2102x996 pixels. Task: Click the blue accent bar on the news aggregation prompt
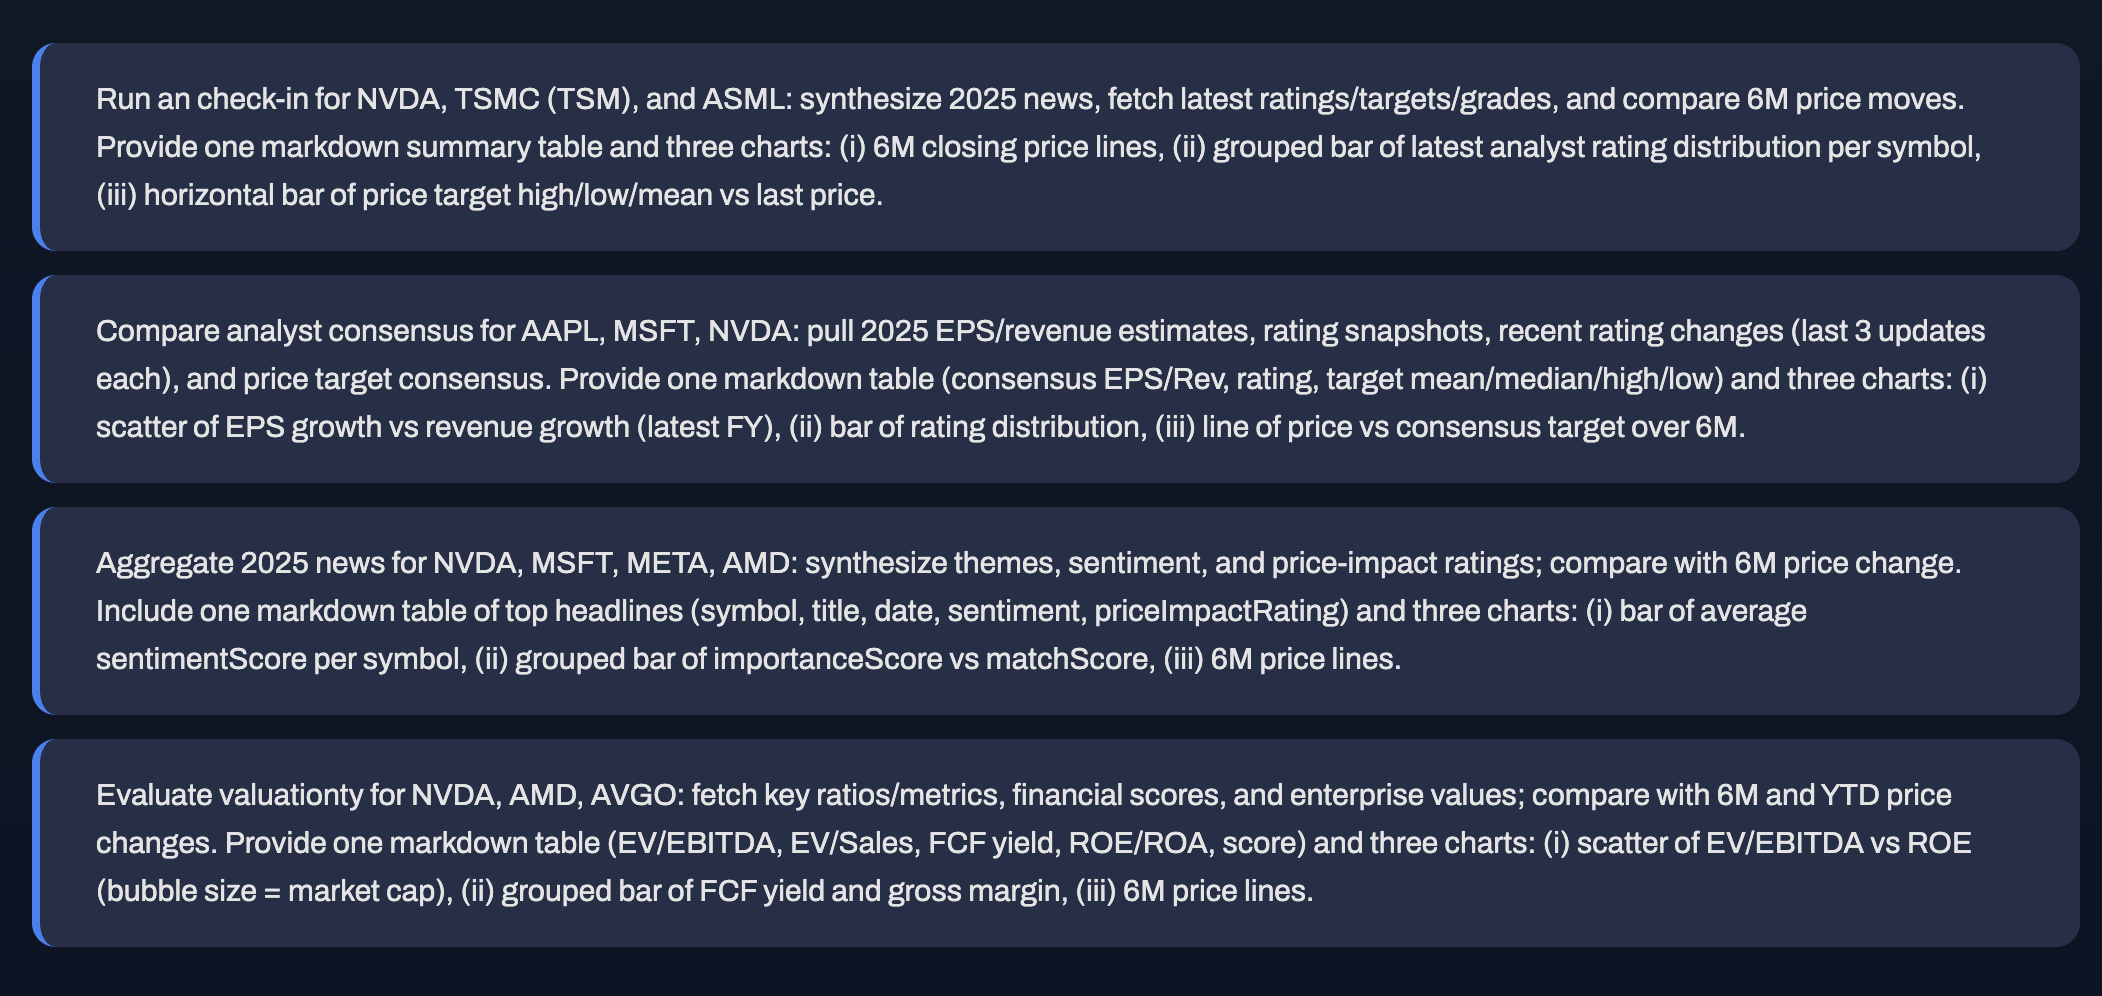coord(36,611)
